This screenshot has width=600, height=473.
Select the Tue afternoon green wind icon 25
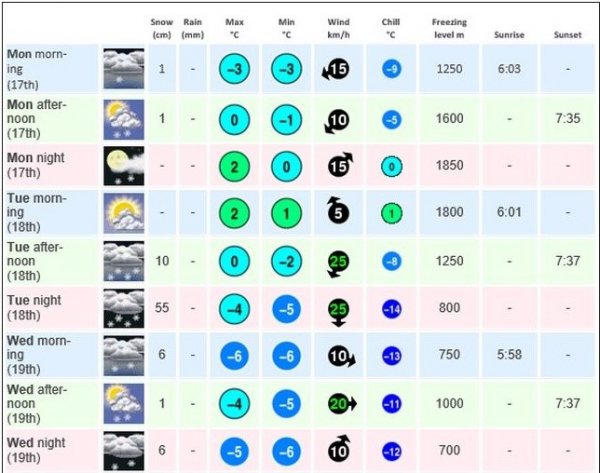click(x=338, y=261)
